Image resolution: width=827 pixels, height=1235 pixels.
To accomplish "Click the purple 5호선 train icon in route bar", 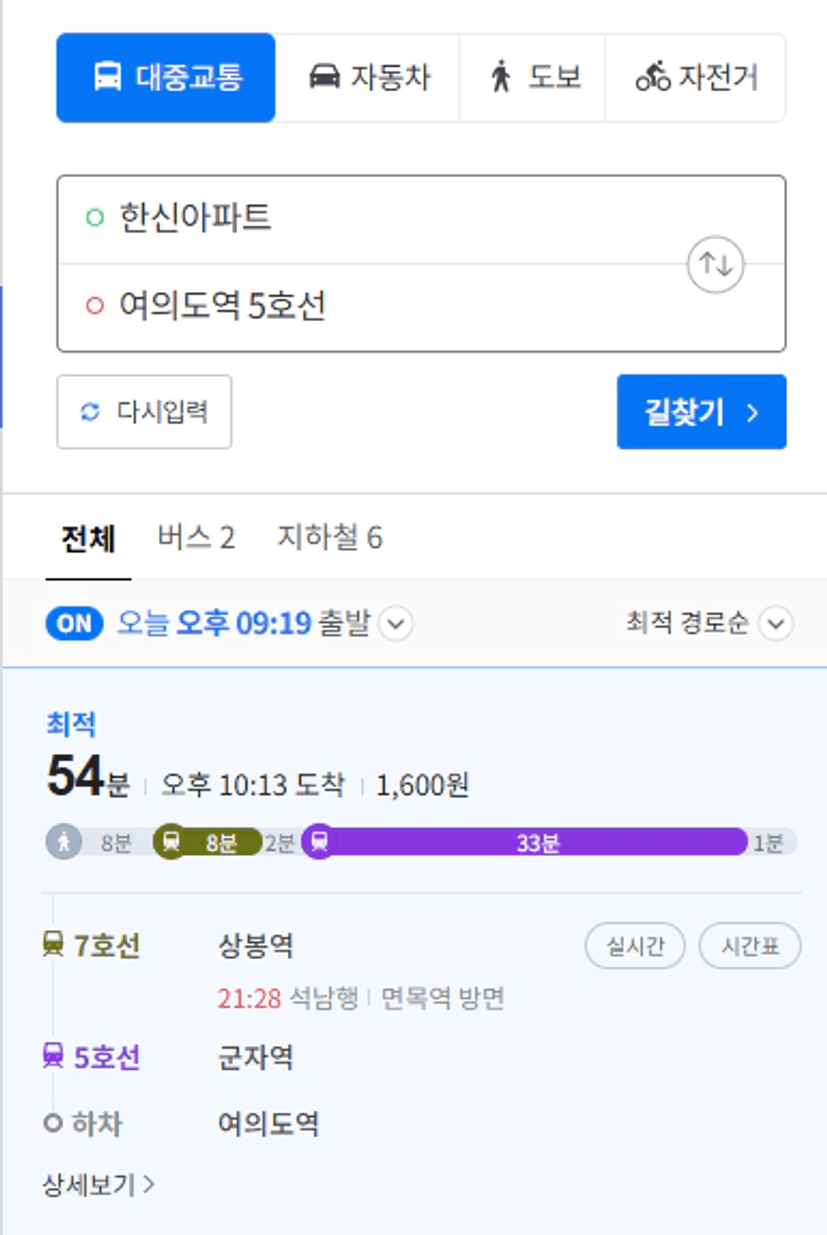I will pos(319,842).
